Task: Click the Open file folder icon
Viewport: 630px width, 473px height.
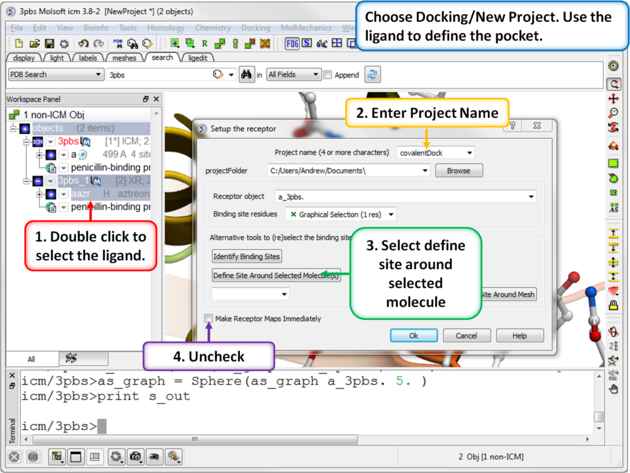Action: 34,44
